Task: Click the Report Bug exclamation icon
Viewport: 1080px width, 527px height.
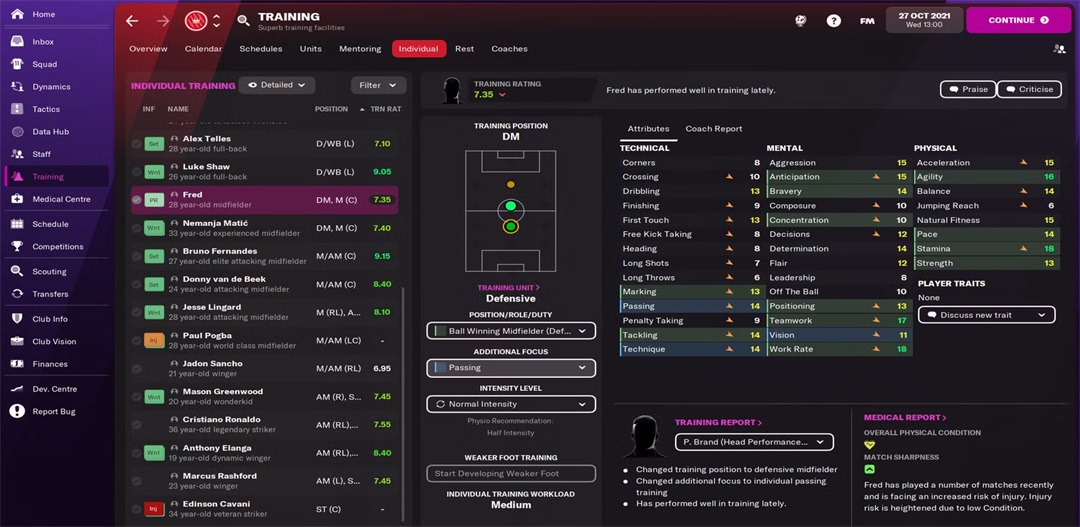Action: (x=17, y=411)
